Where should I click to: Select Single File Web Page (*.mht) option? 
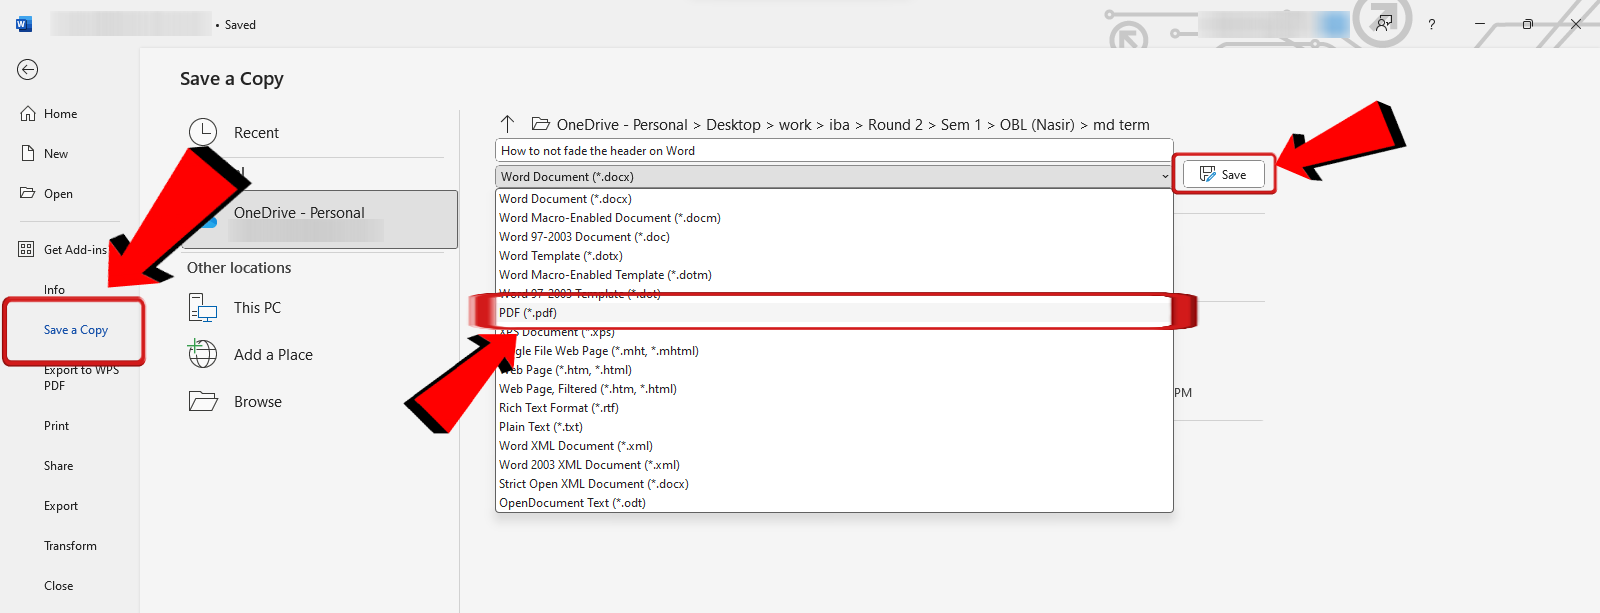[x=834, y=351]
